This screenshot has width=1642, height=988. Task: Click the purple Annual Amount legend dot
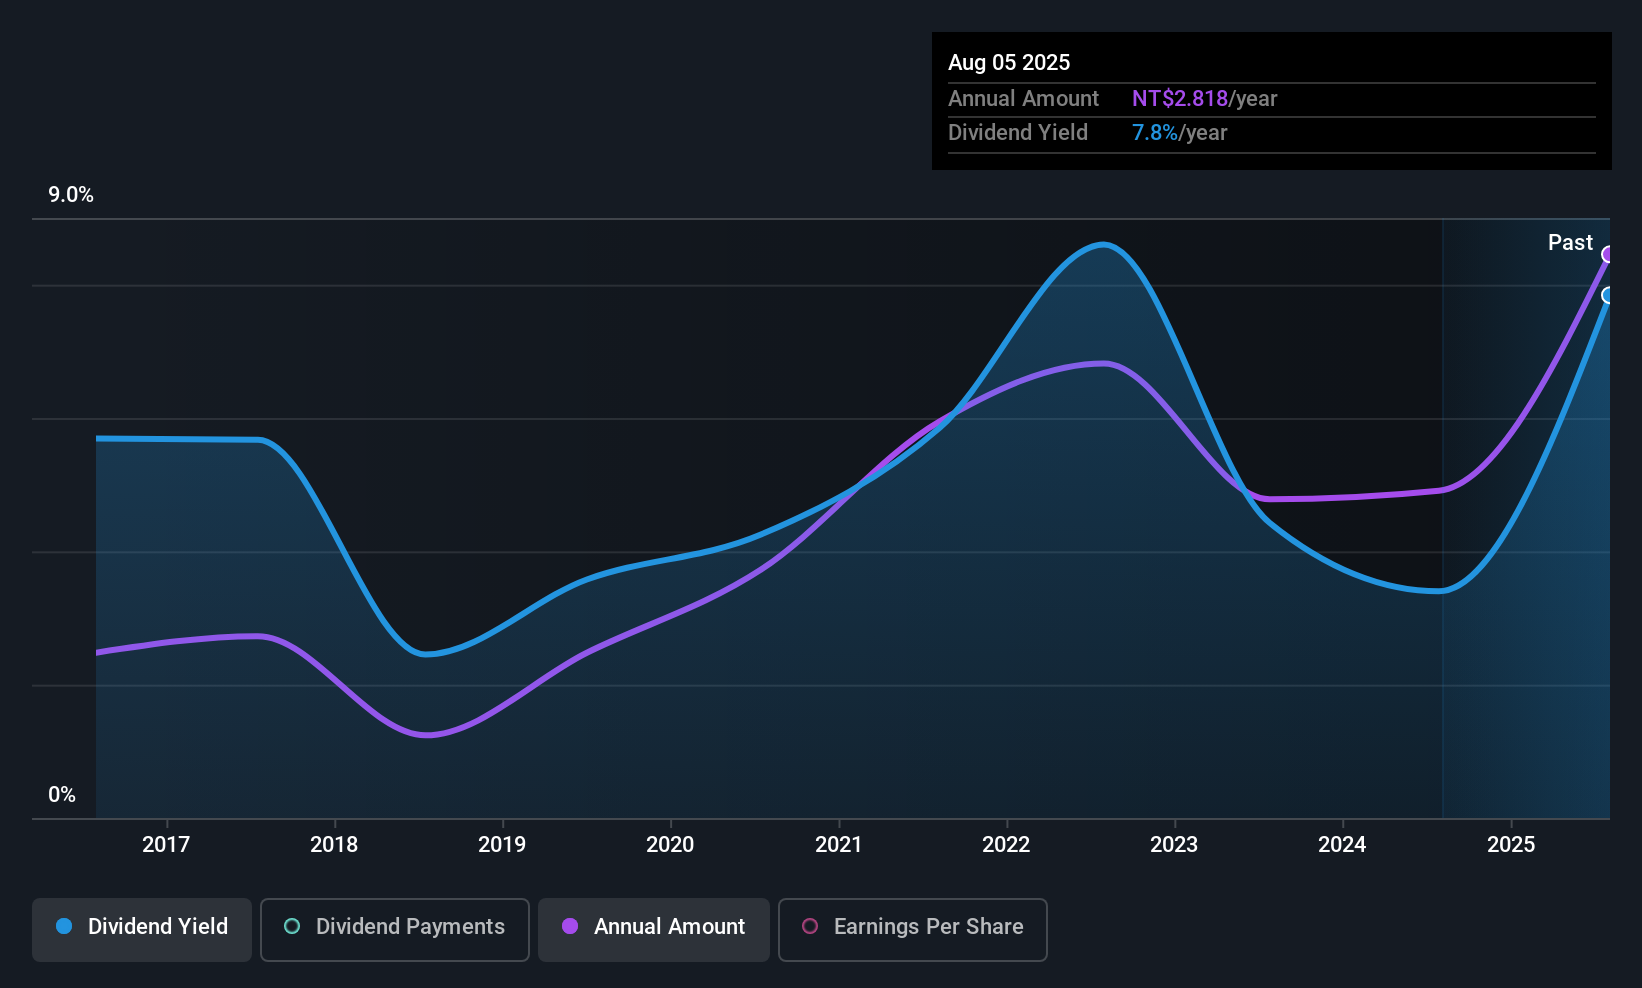click(x=570, y=927)
